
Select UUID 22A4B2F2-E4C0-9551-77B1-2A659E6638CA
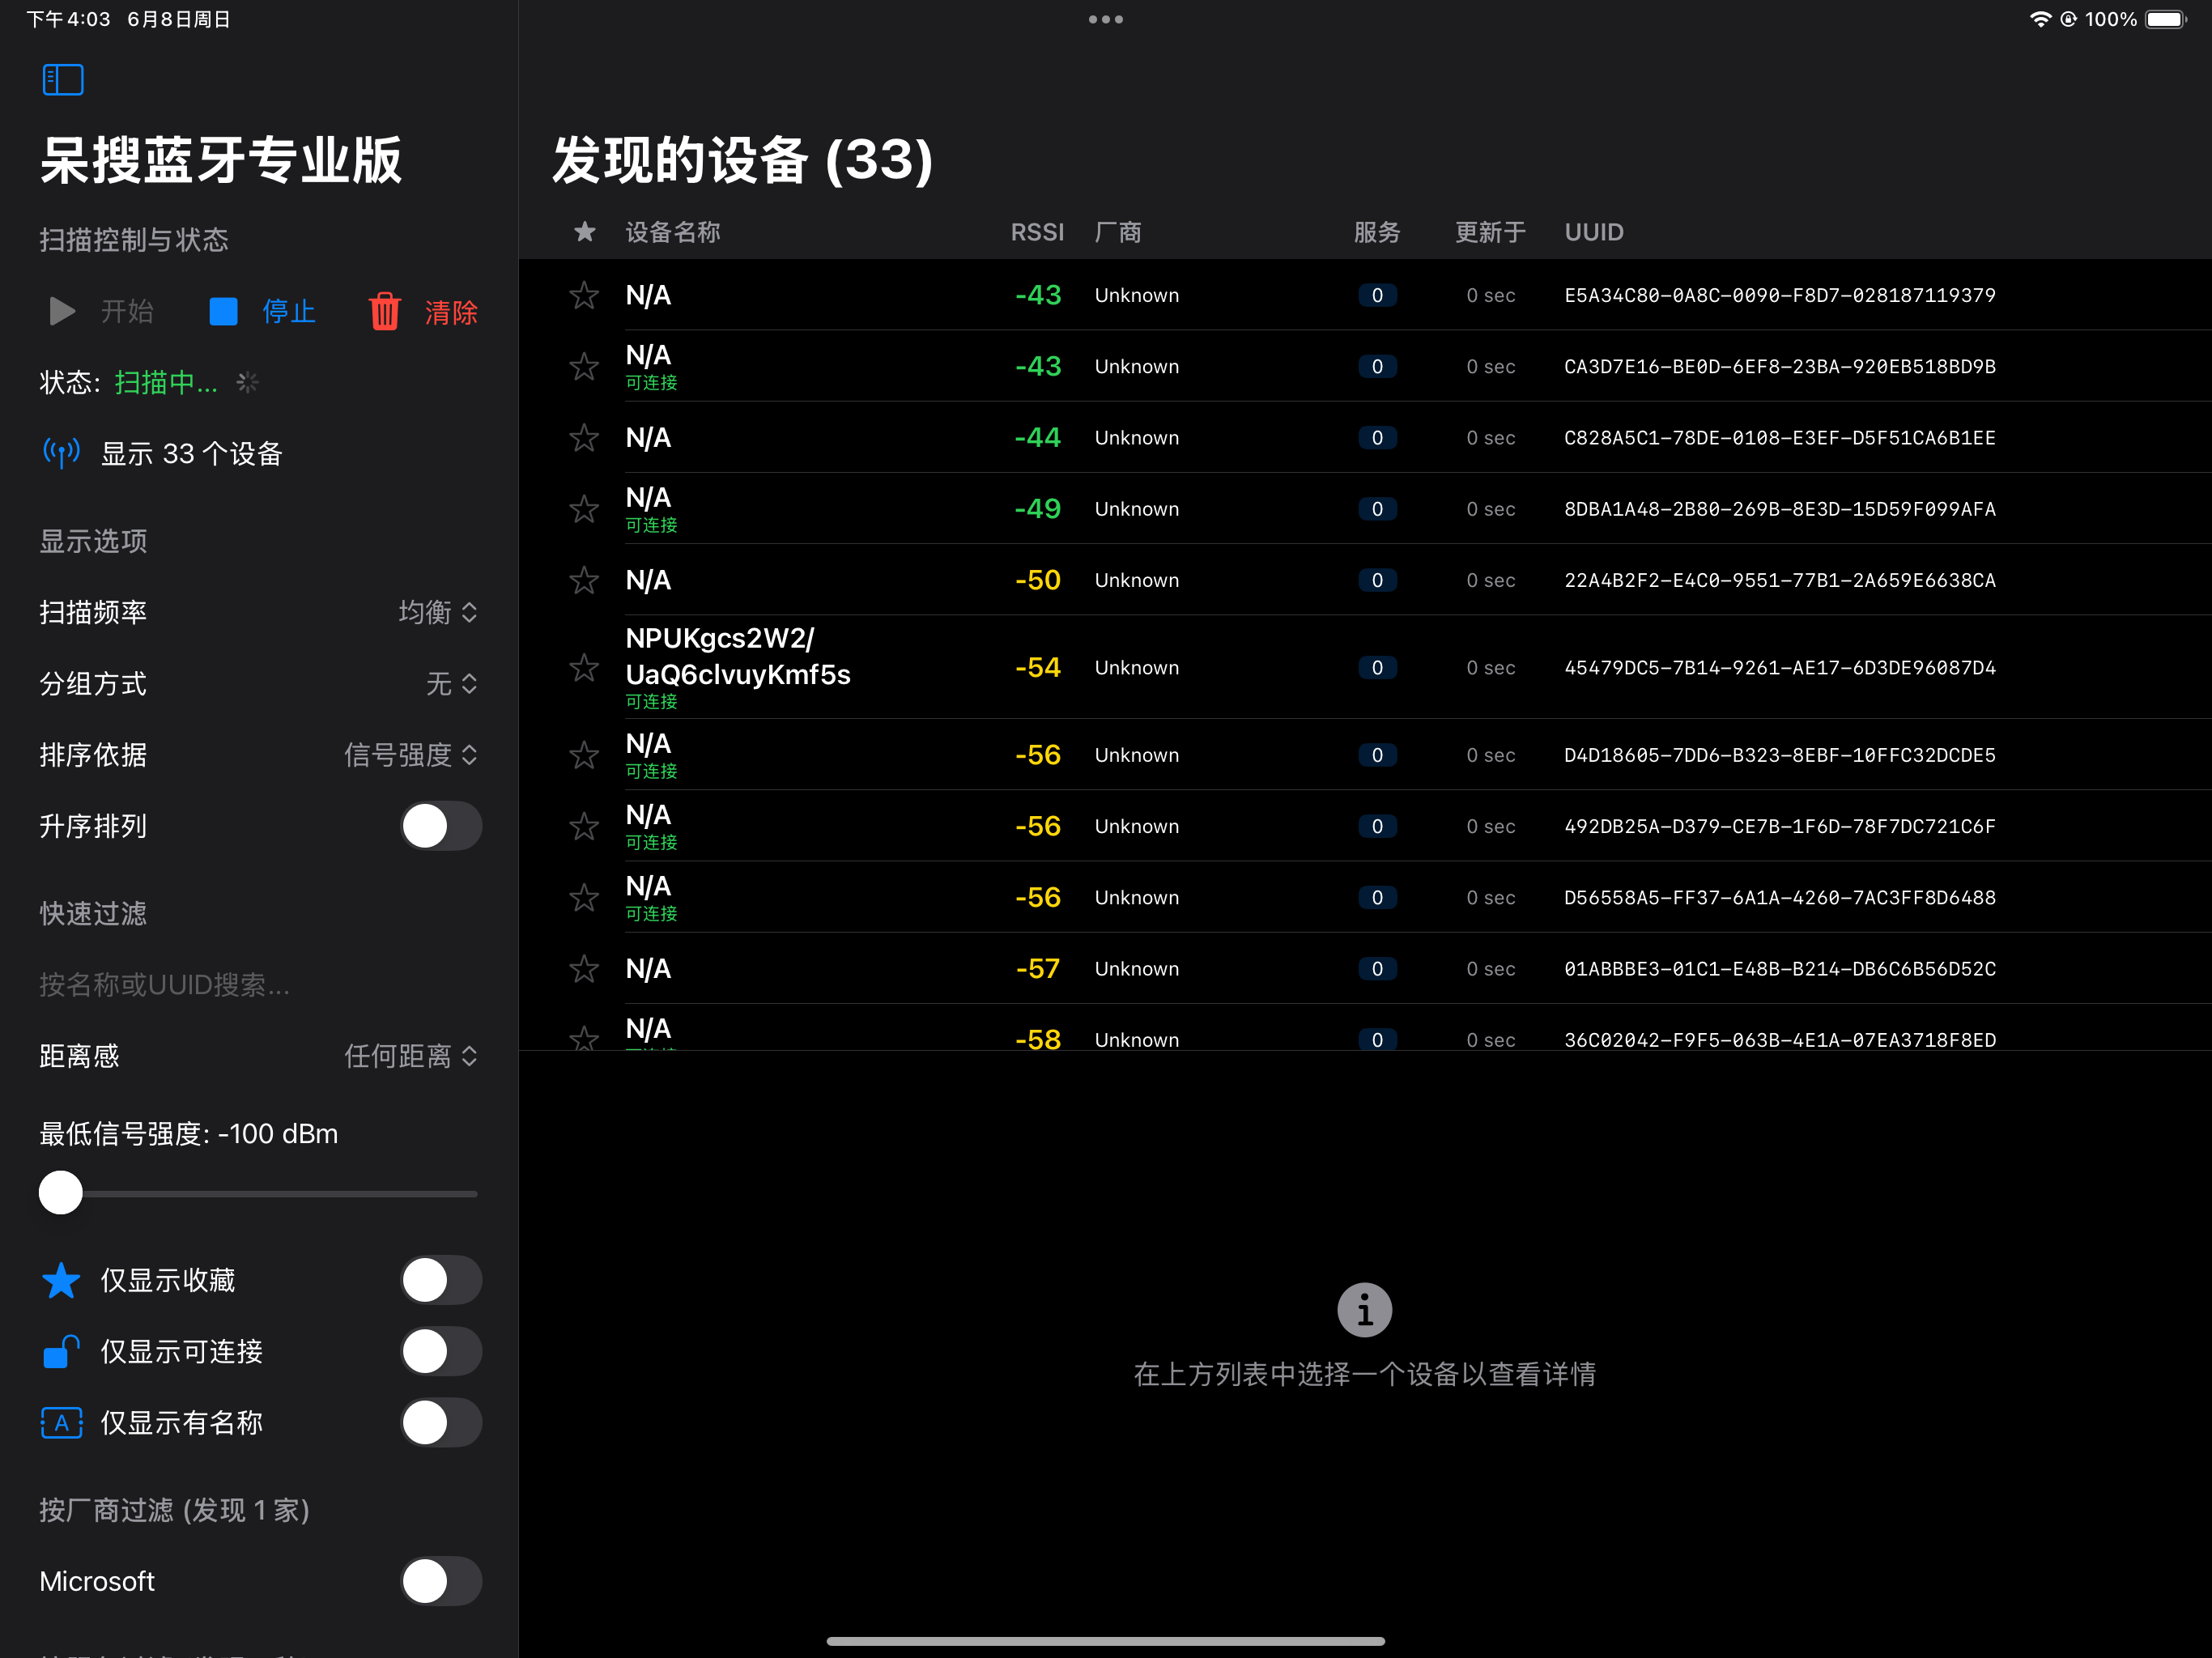point(1780,580)
